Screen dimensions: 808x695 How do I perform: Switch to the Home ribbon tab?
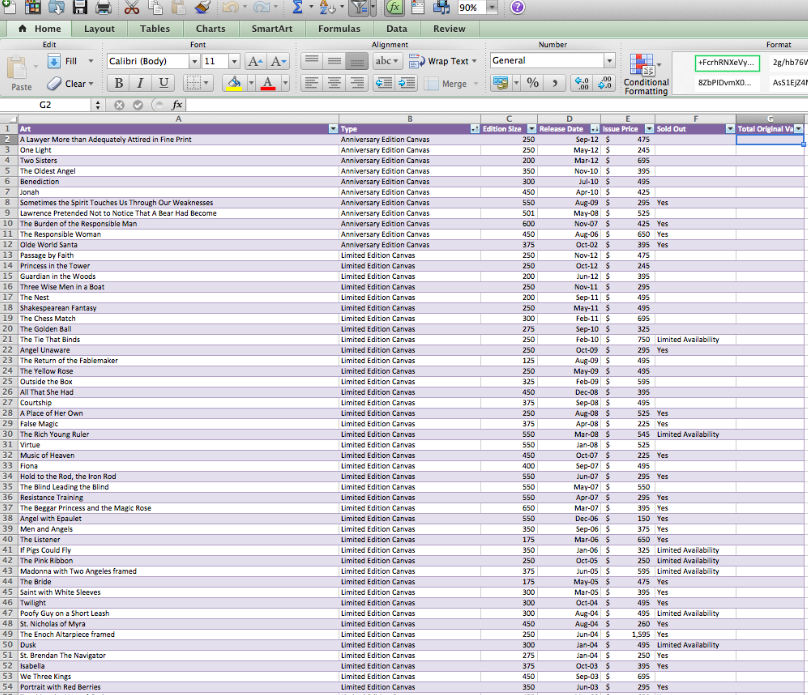pyautogui.click(x=40, y=29)
